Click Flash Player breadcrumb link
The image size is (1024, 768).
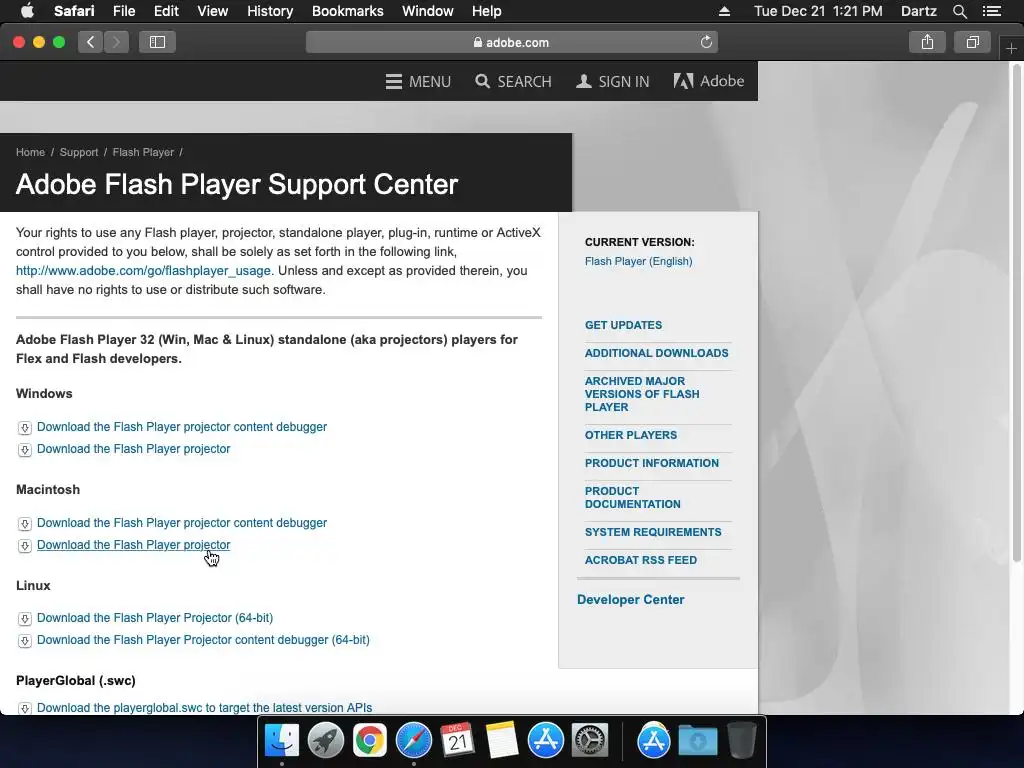[143, 152]
